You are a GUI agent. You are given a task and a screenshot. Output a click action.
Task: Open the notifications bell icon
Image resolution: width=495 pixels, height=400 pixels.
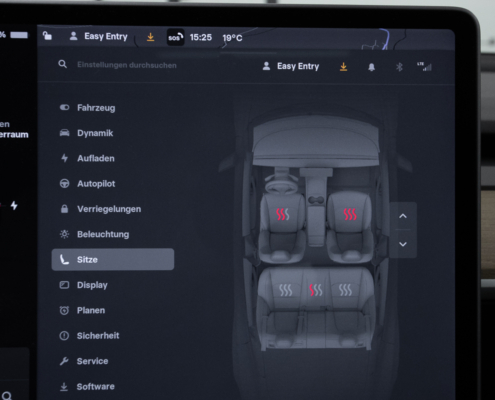click(371, 67)
